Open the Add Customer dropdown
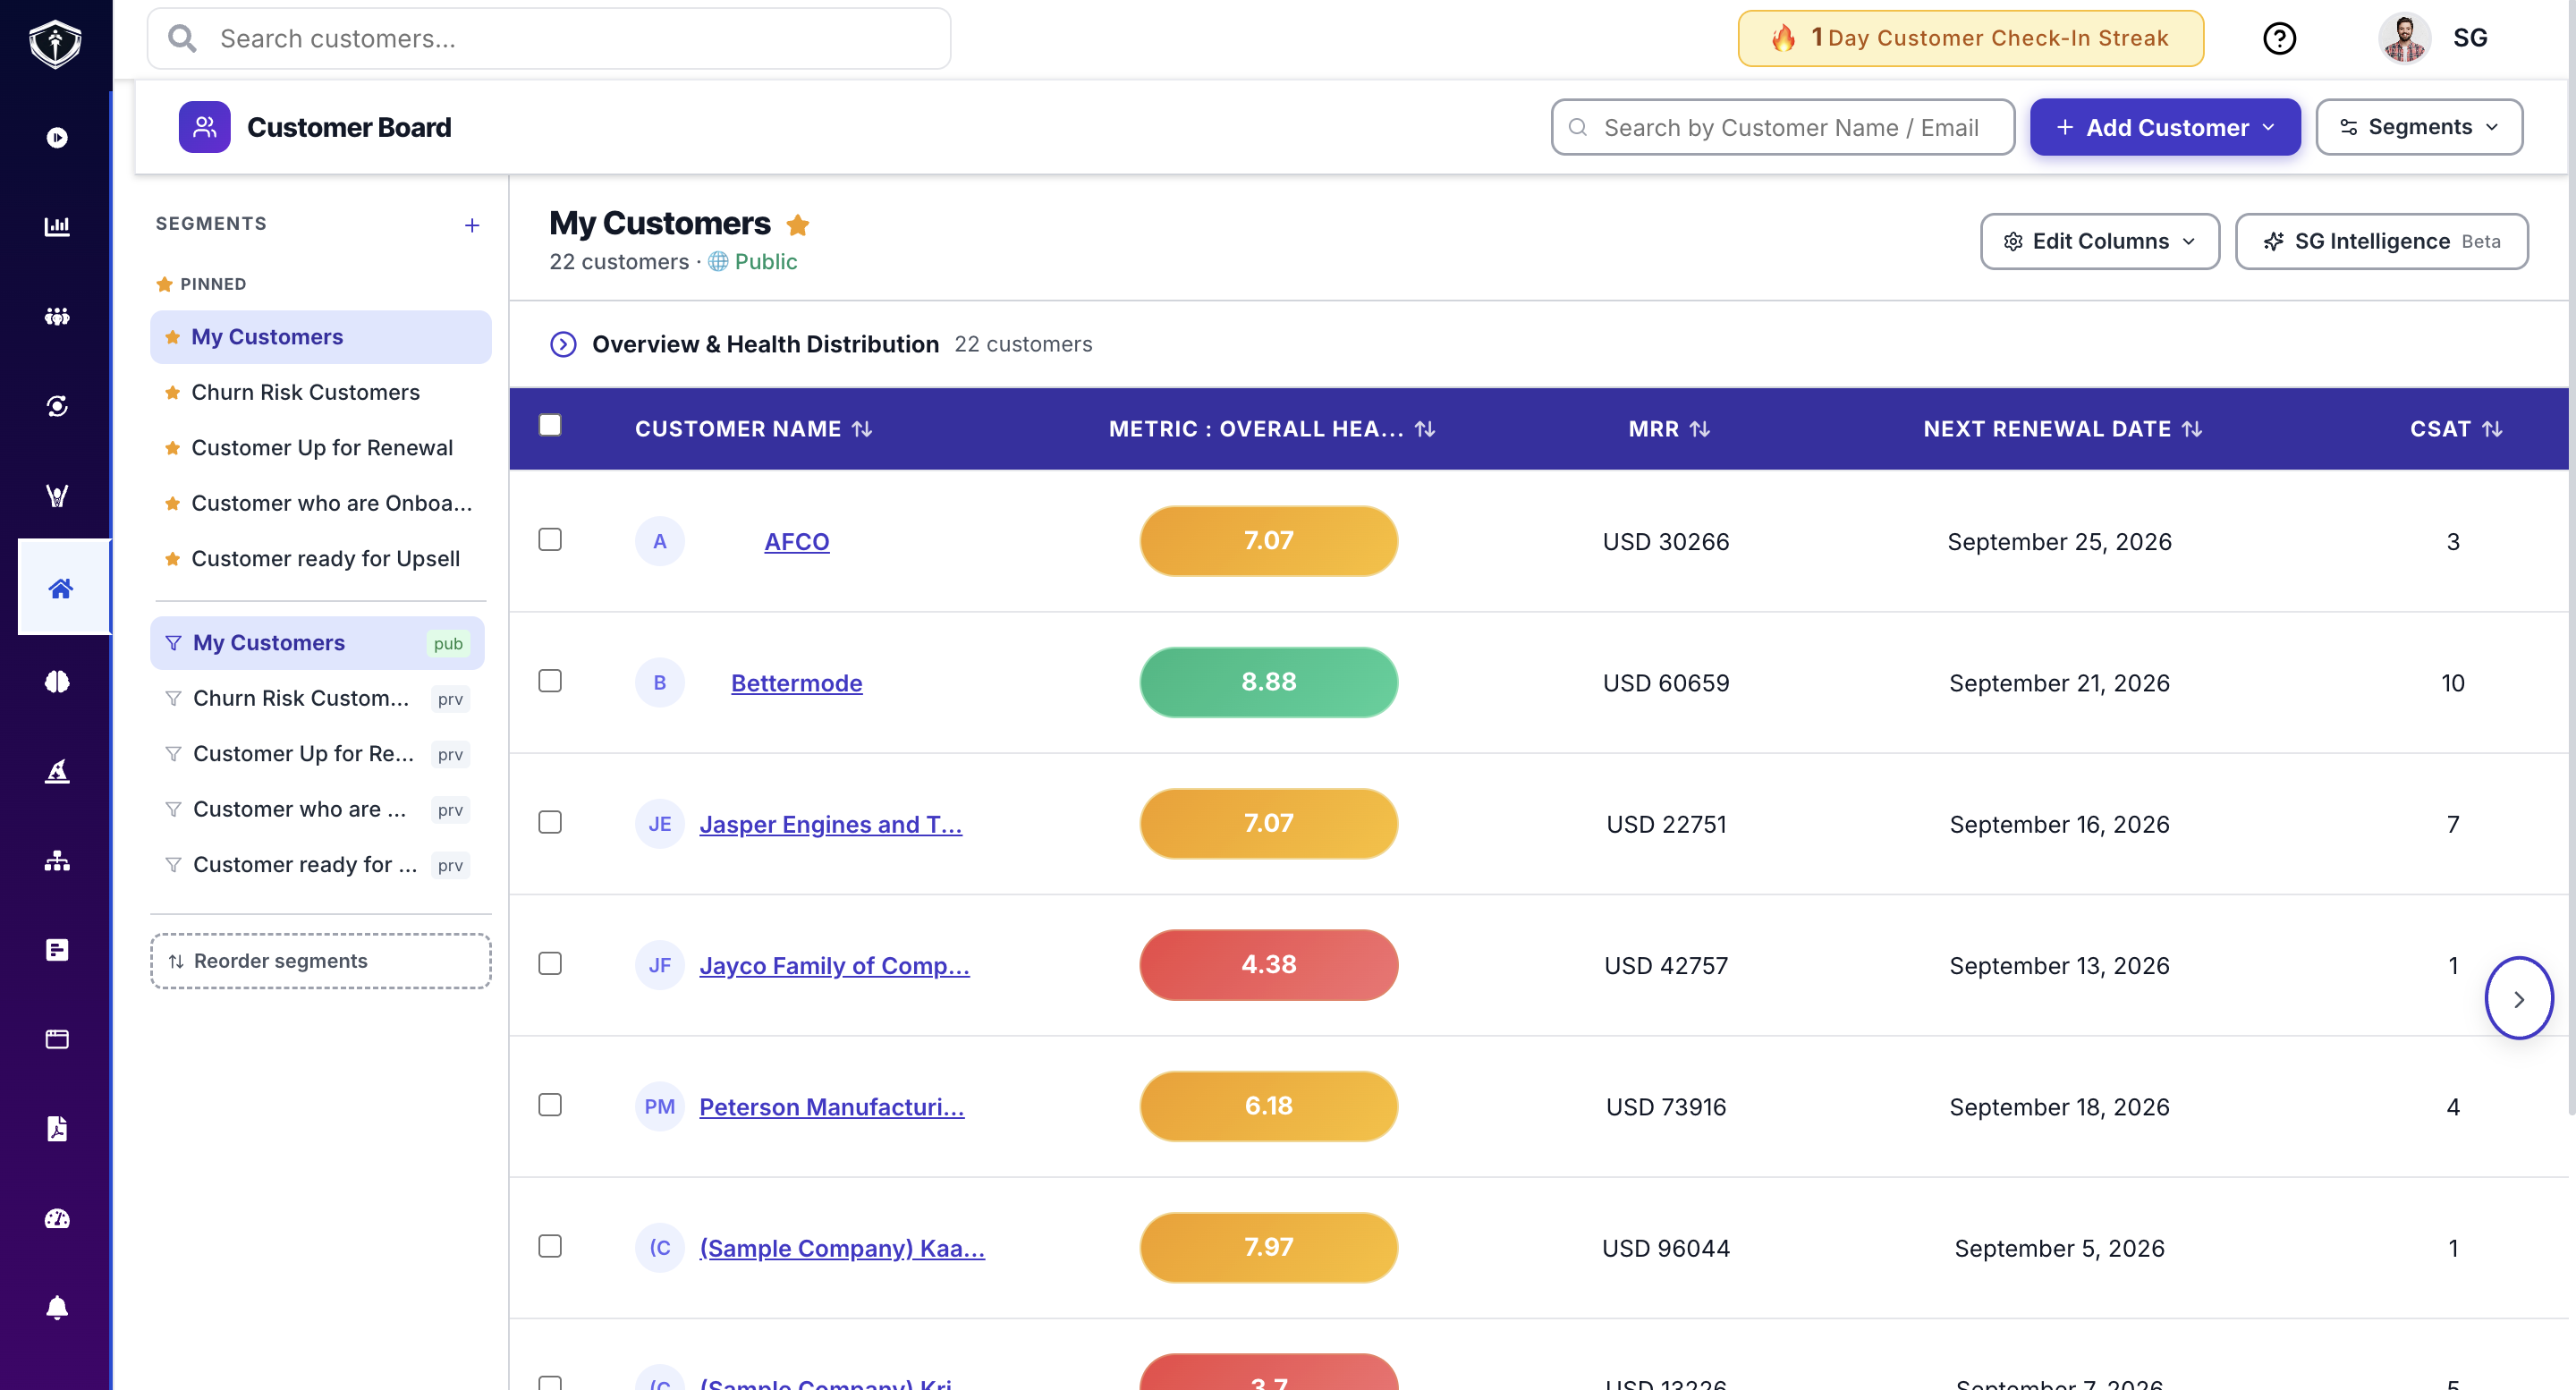The width and height of the screenshot is (2576, 1390). 2165,127
